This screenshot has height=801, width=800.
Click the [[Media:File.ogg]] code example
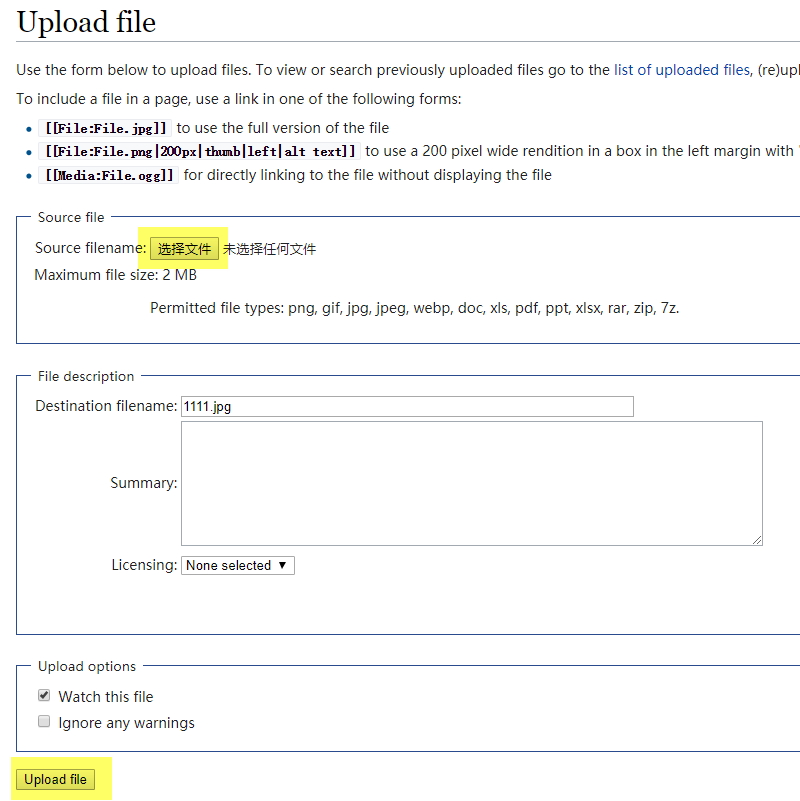coord(109,175)
